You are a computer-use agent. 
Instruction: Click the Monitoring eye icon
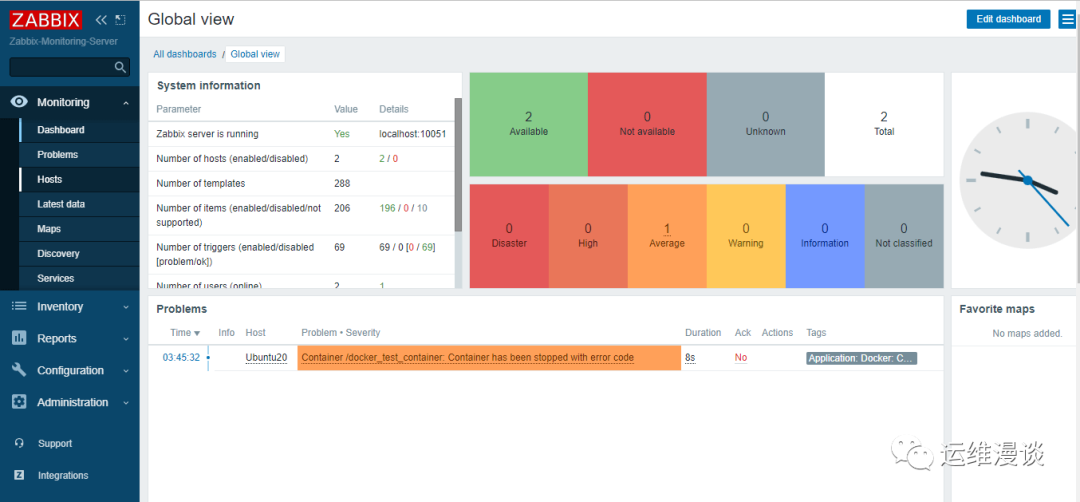click(19, 102)
